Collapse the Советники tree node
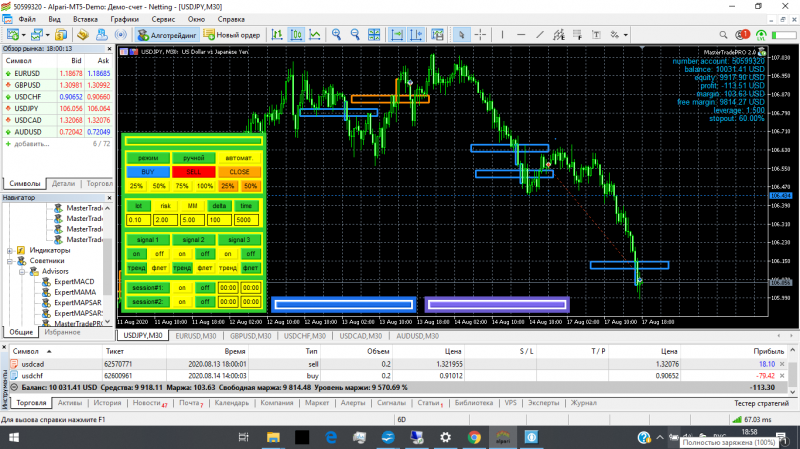Image resolution: width=800 pixels, height=449 pixels. point(10,261)
